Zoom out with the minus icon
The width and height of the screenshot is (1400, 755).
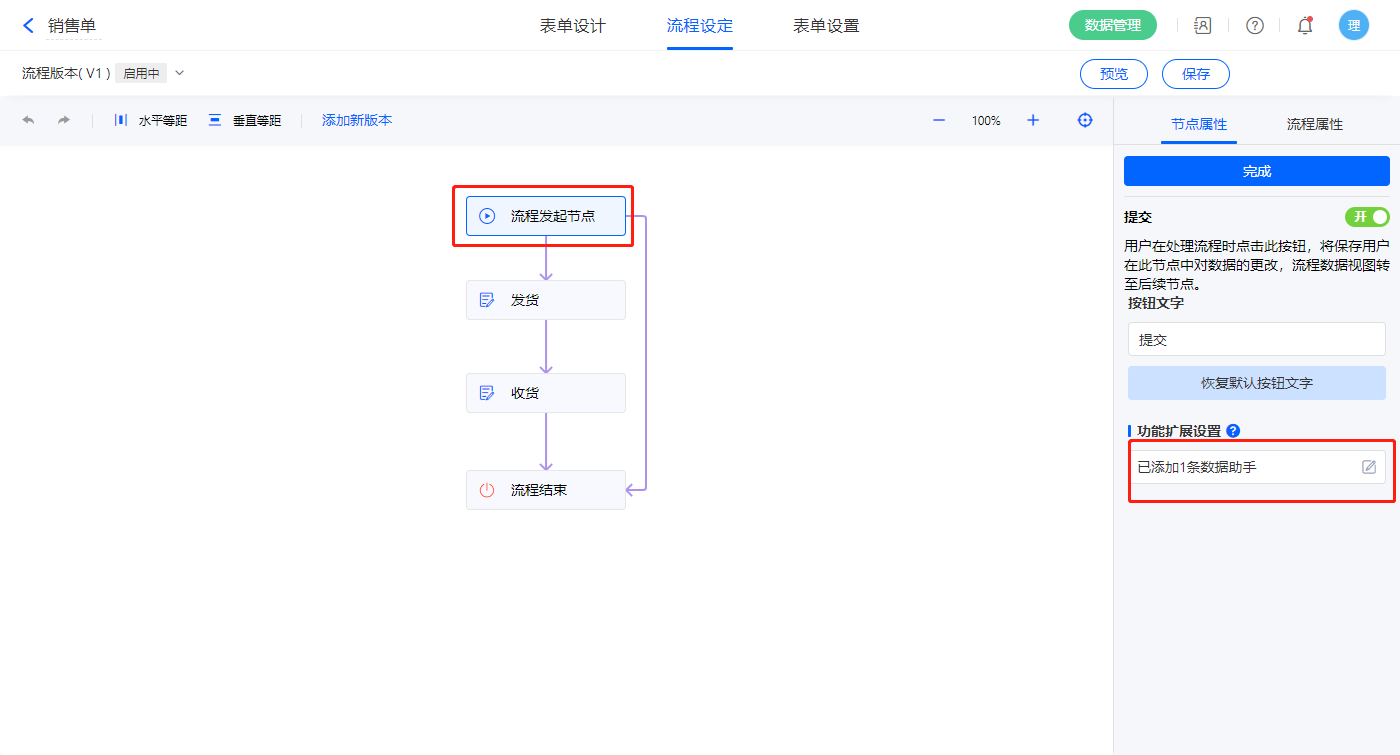pos(939,120)
